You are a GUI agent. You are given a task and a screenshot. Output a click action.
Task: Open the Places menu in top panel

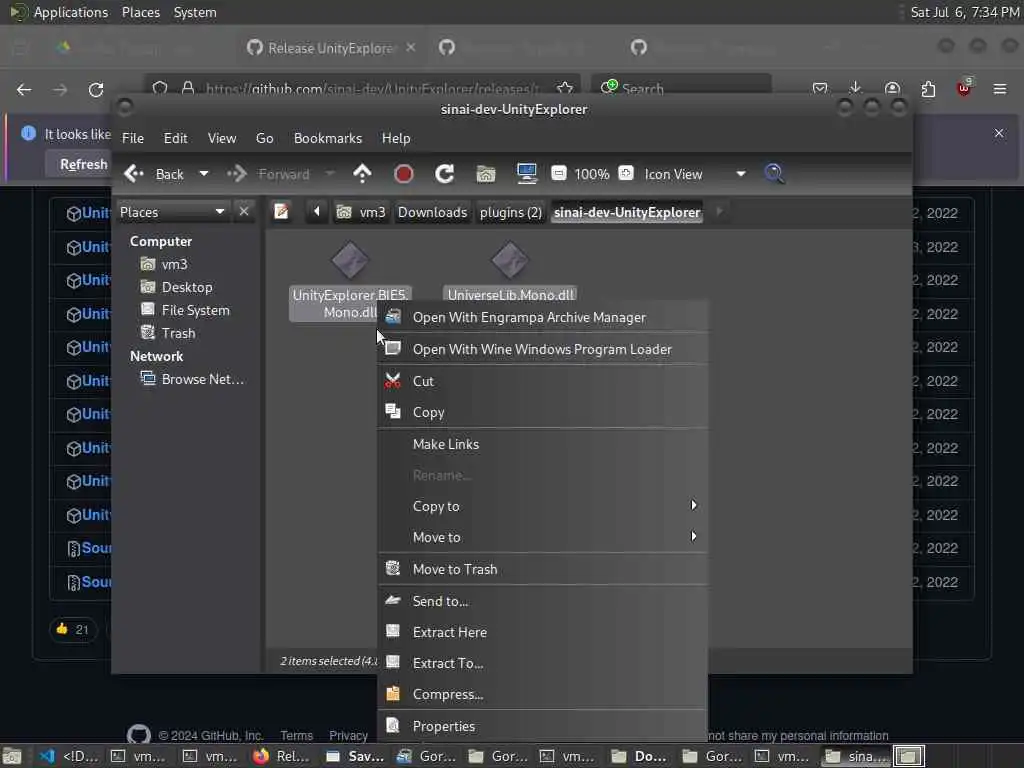[x=141, y=12]
